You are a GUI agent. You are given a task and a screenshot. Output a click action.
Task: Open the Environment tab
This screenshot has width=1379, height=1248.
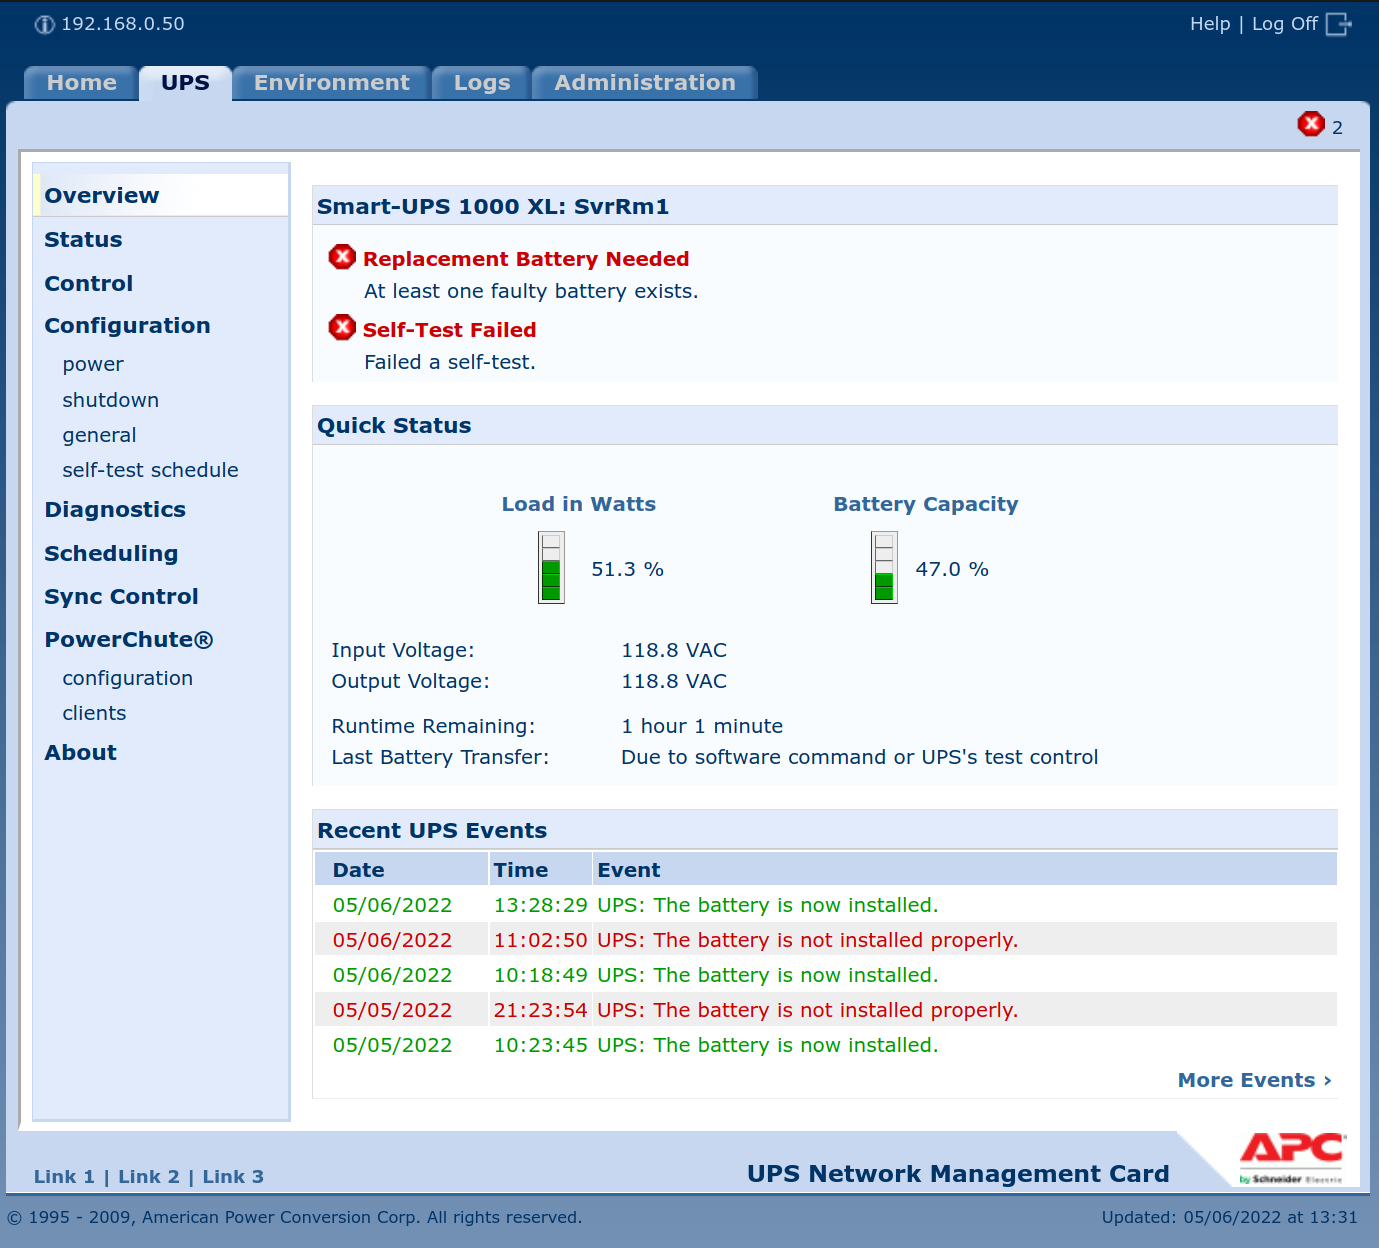pyautogui.click(x=331, y=83)
